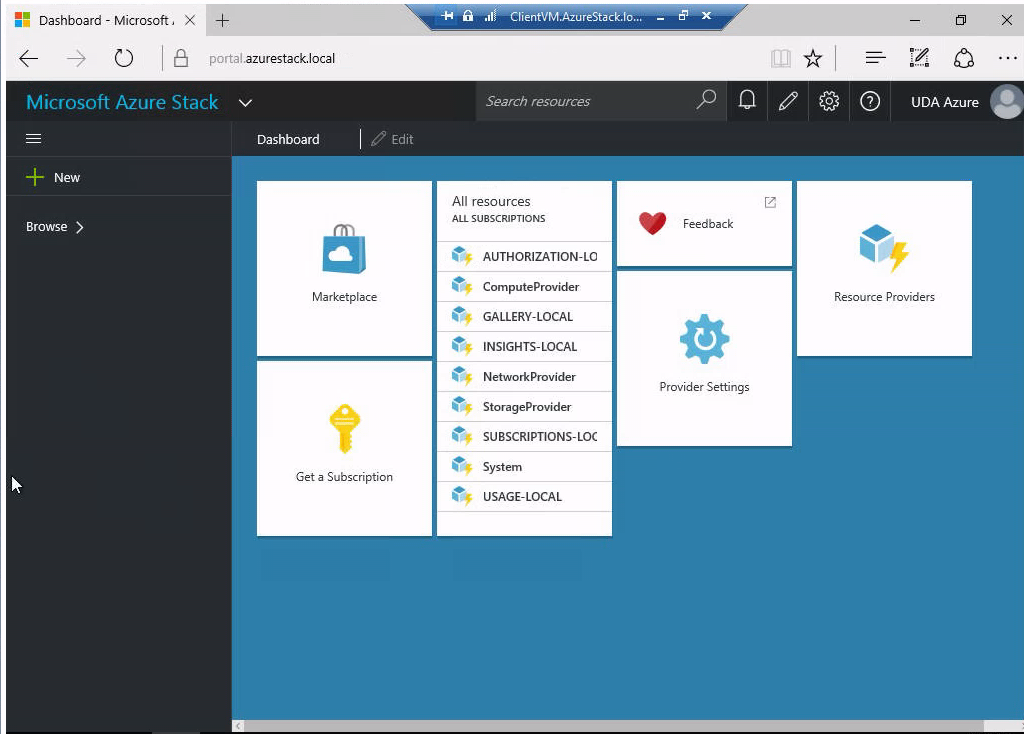Open portal settings gear in top bar
The image size is (1024, 734).
coord(829,101)
